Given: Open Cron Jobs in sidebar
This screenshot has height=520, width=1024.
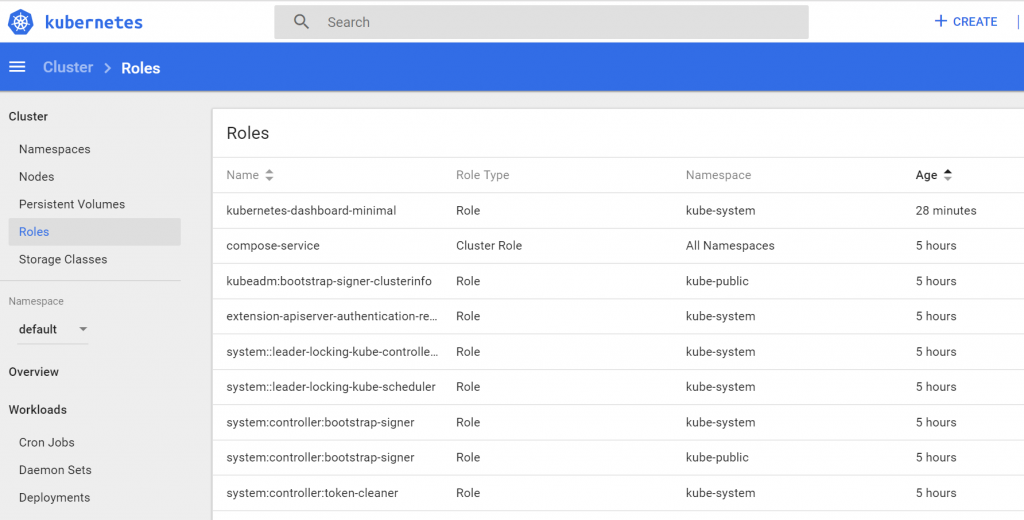Looking at the screenshot, I should tap(47, 442).
